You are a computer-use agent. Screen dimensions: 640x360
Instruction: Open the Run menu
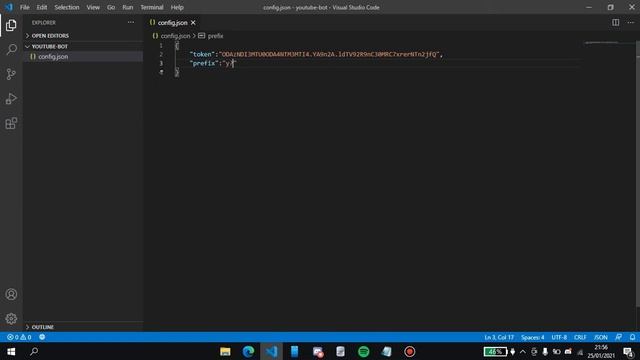[128, 7]
